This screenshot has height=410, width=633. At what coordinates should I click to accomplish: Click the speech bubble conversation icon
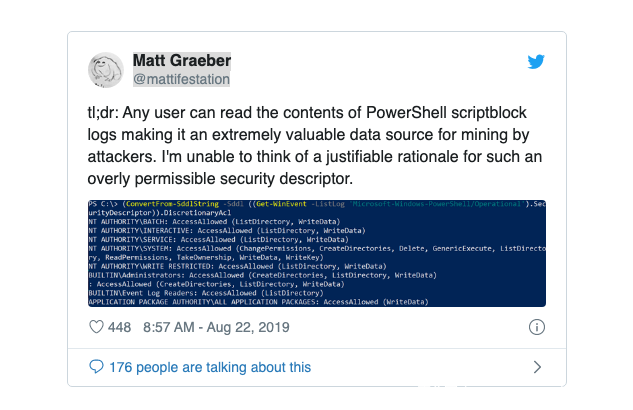coord(96,367)
